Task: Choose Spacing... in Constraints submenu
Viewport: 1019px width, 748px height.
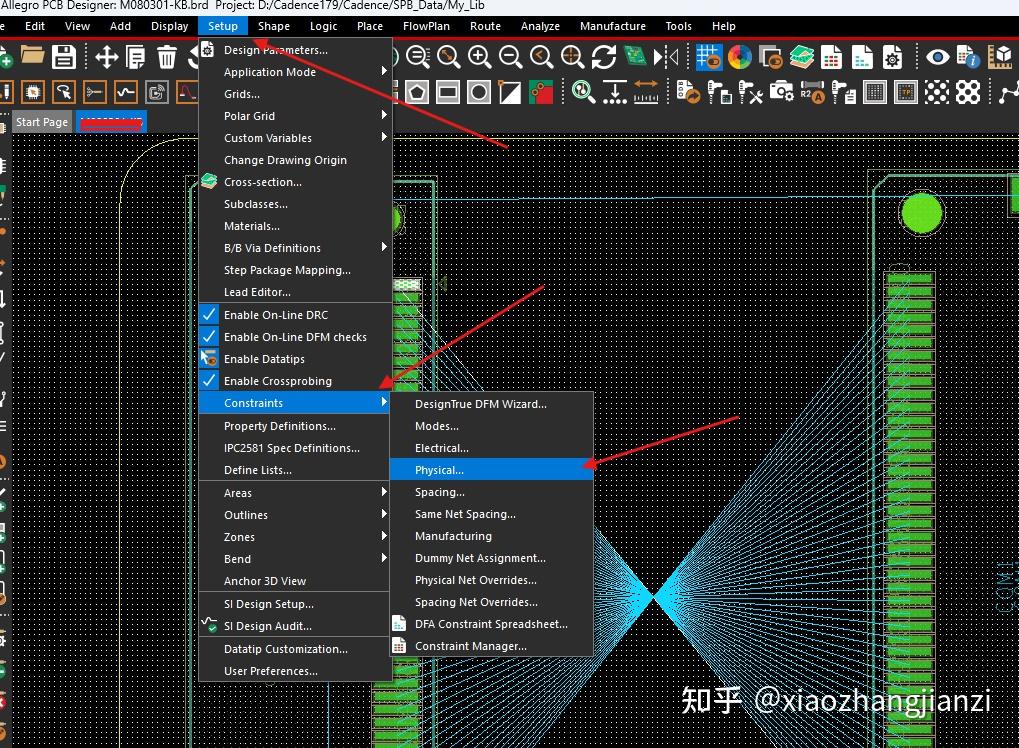Action: coord(491,492)
